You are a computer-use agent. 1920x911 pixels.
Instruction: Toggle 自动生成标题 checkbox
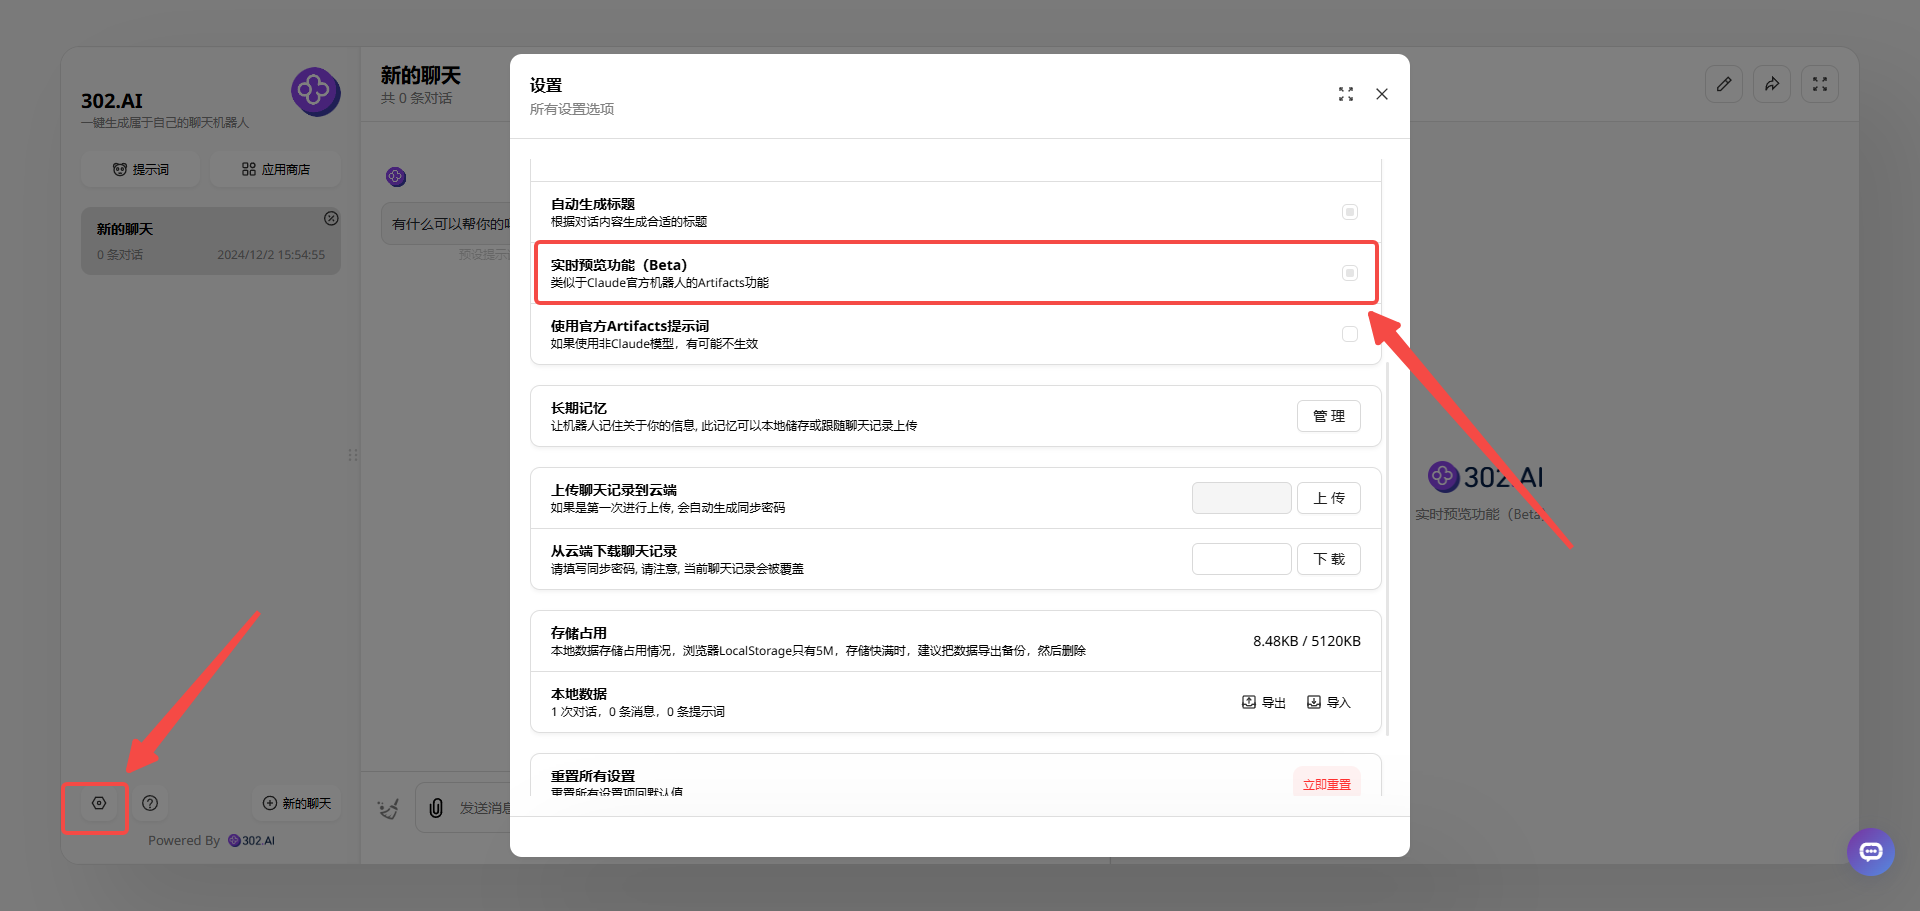1350,212
